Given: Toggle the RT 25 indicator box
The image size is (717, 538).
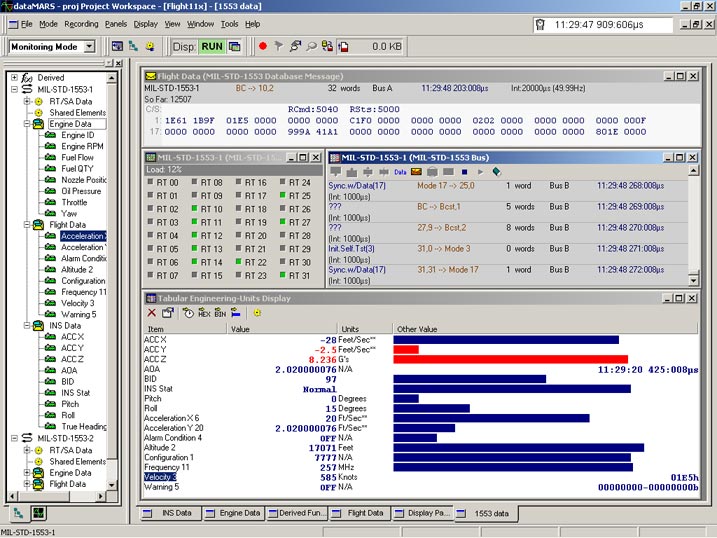Looking at the screenshot, I should [x=283, y=196].
